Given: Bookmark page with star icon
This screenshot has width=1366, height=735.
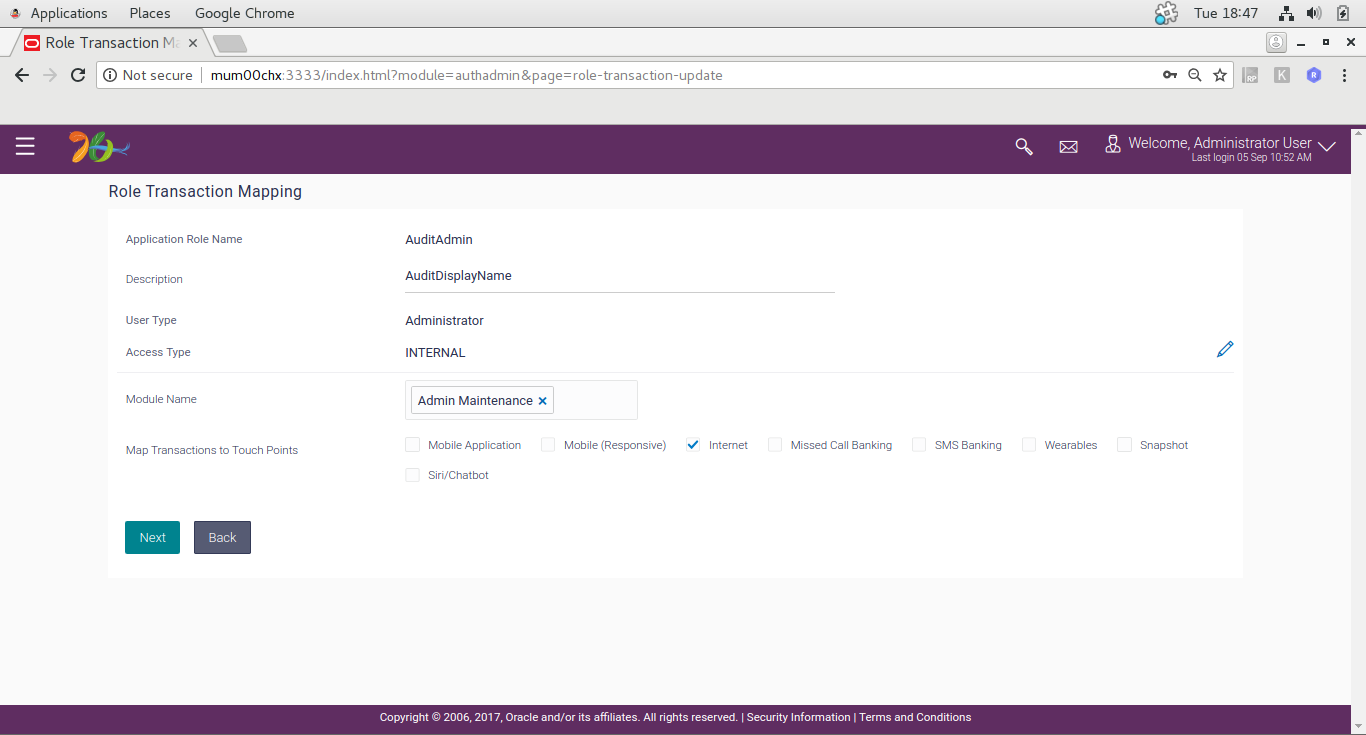Looking at the screenshot, I should pyautogui.click(x=1220, y=75).
